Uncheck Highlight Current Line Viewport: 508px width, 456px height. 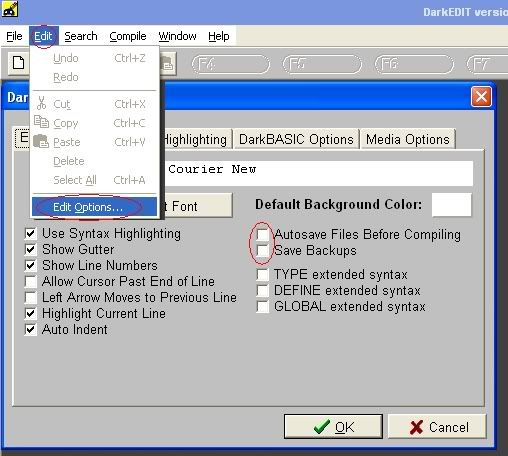[31, 313]
